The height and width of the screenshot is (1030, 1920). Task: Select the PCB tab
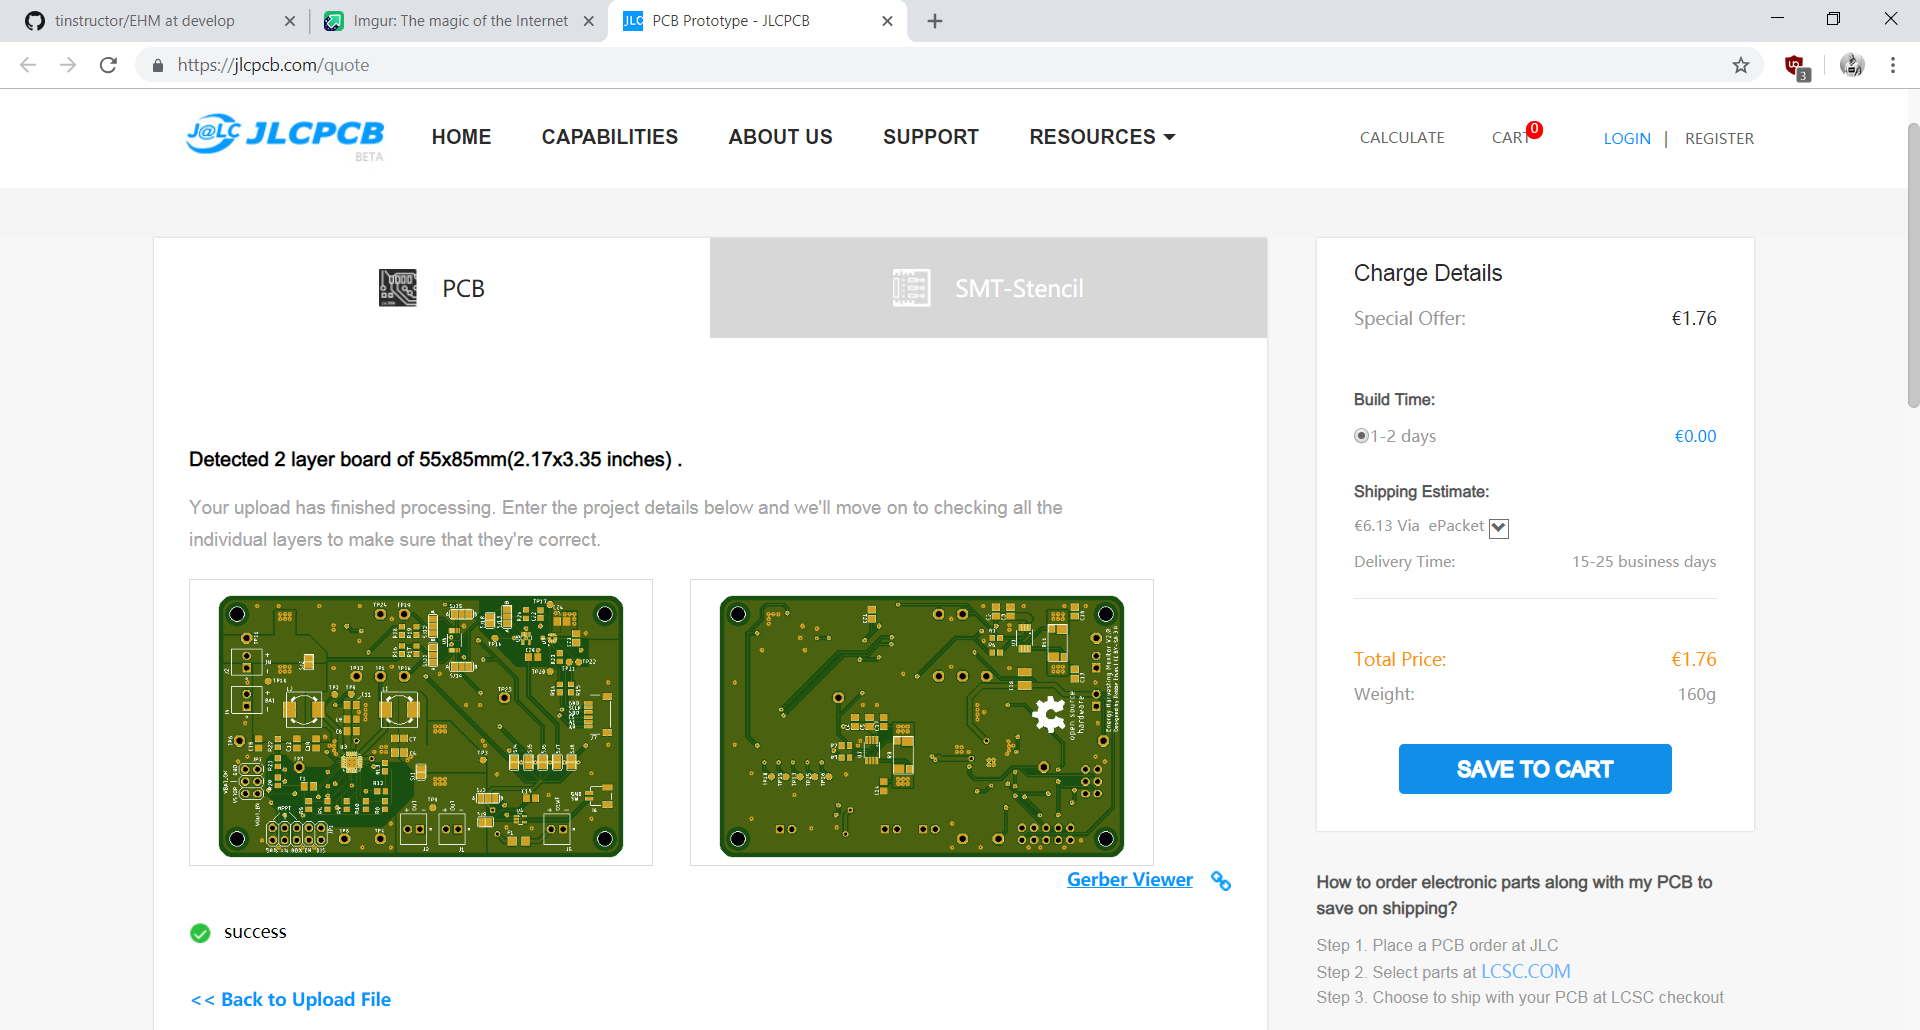click(432, 288)
